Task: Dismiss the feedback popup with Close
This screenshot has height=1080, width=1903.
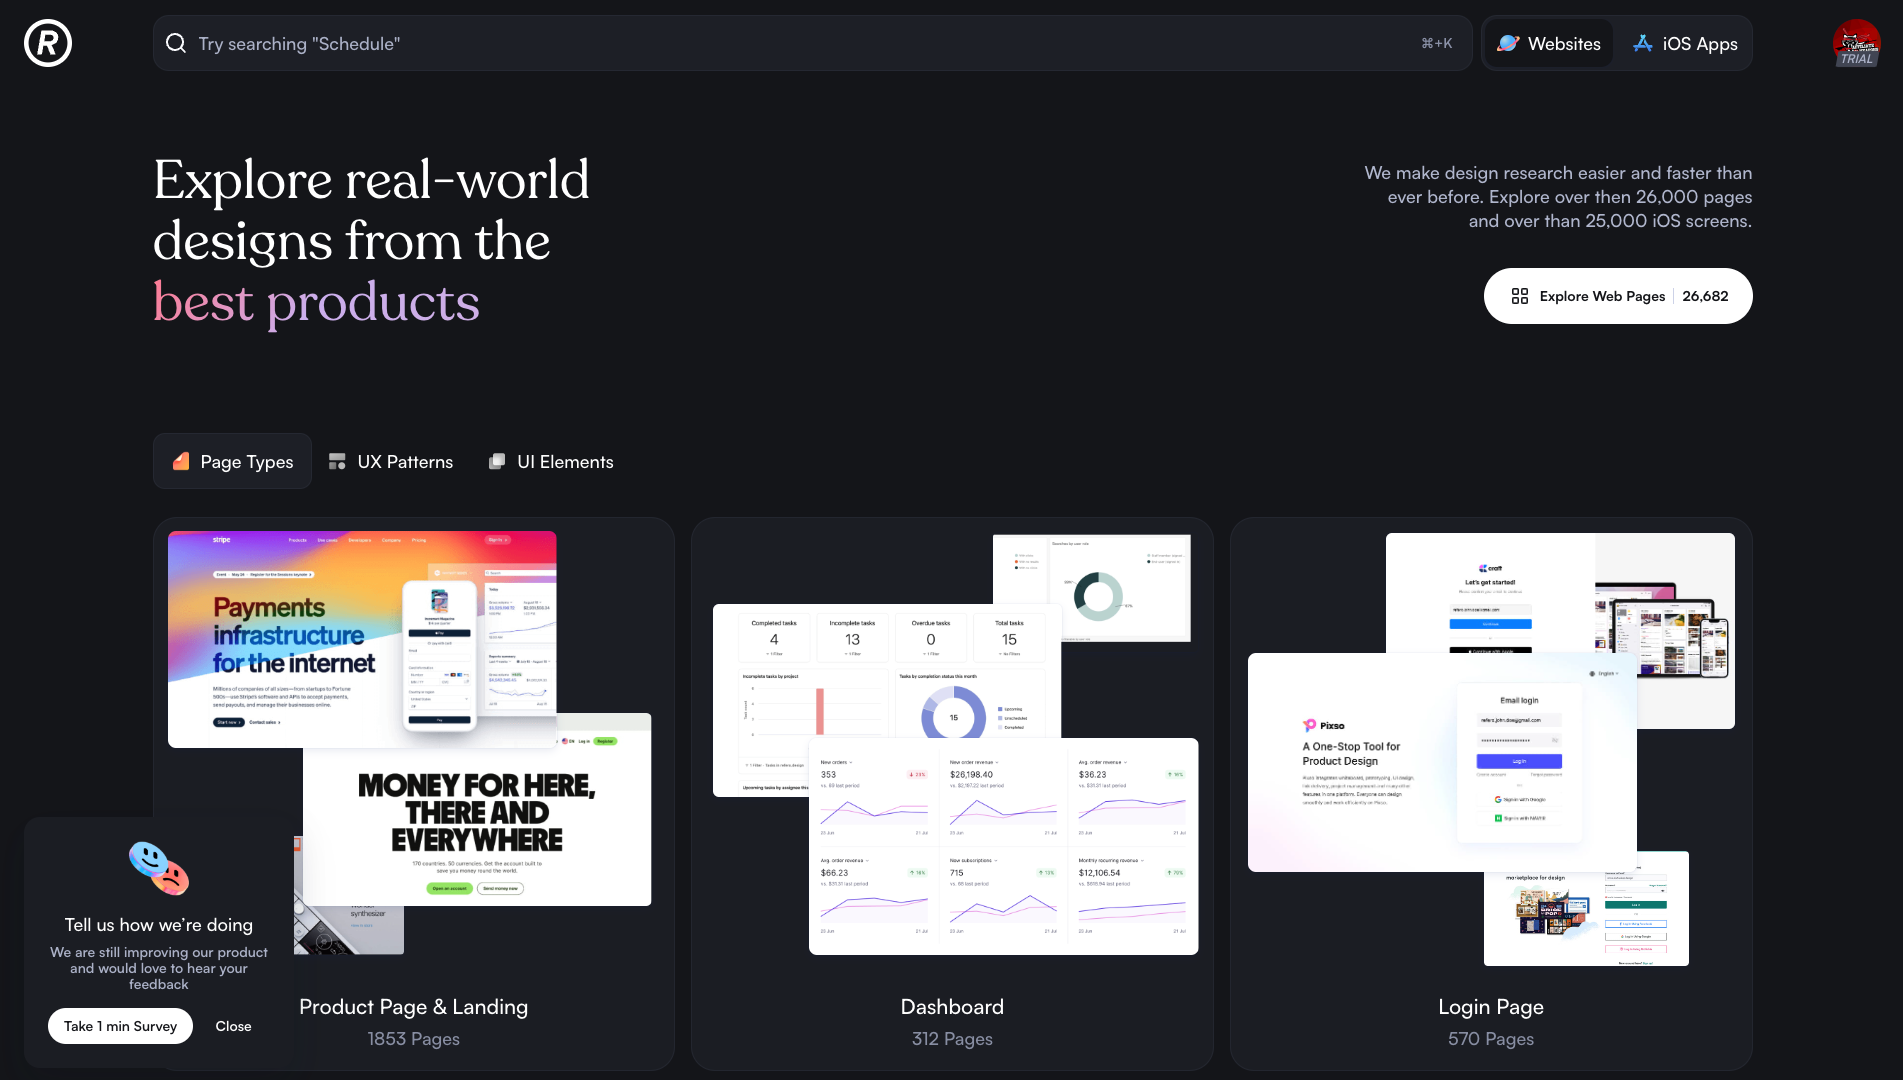Action: (x=233, y=1026)
